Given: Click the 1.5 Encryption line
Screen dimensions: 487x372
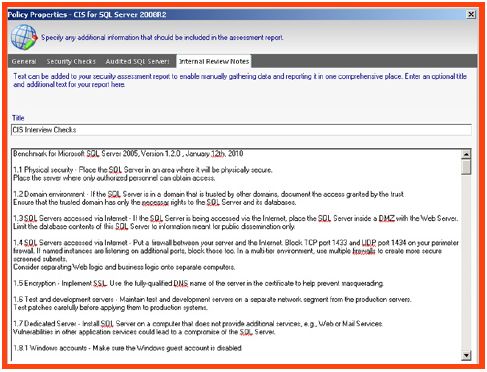Looking at the screenshot, I should pyautogui.click(x=198, y=283).
